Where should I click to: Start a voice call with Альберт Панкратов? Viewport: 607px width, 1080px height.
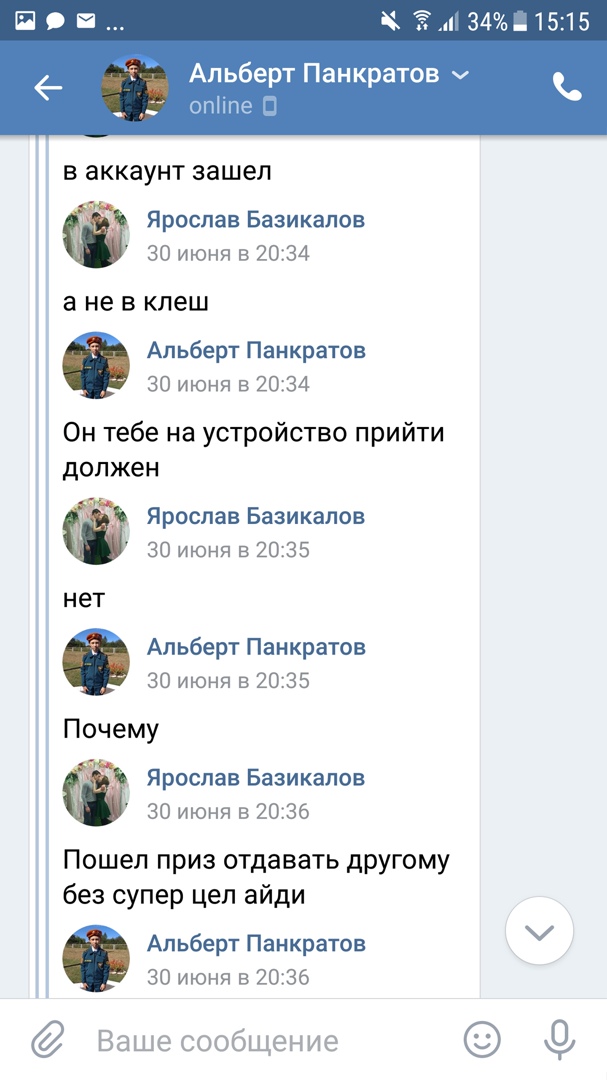[567, 88]
